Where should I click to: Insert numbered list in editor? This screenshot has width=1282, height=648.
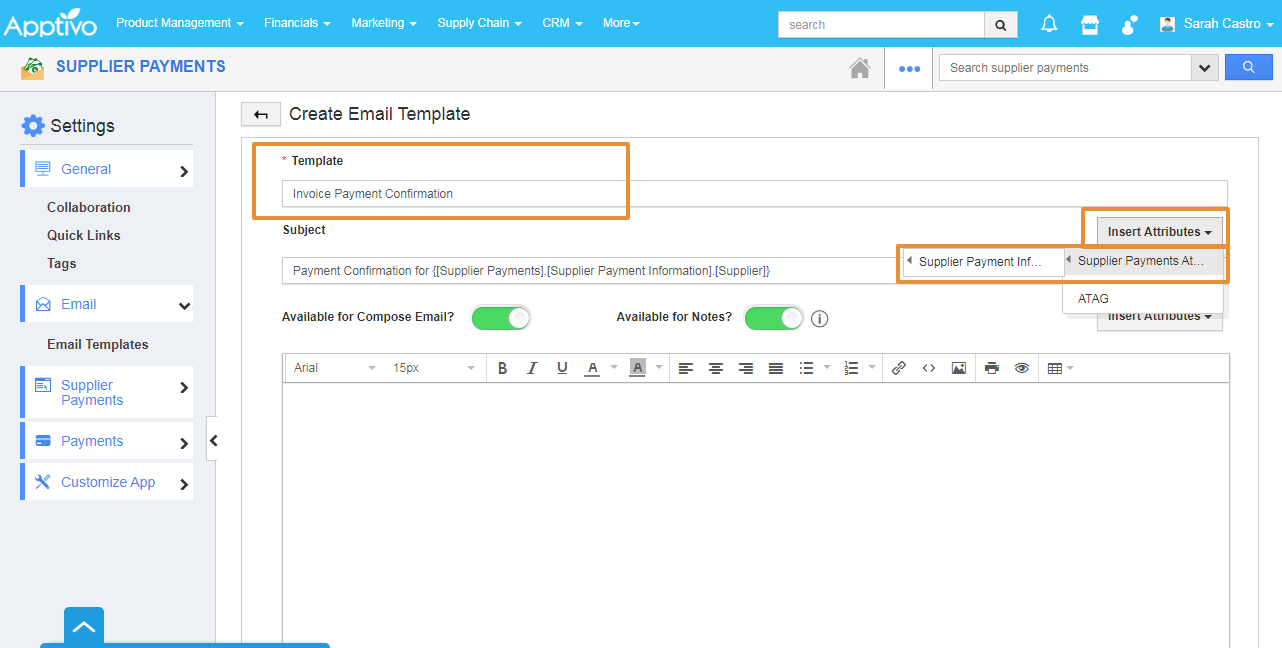click(x=851, y=368)
